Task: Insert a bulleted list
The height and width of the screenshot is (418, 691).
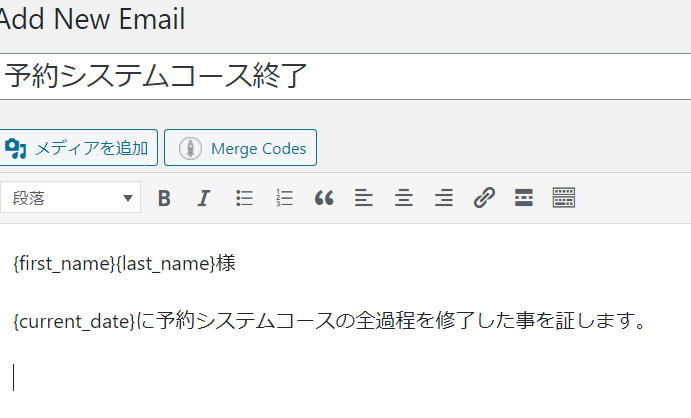Action: 244,198
